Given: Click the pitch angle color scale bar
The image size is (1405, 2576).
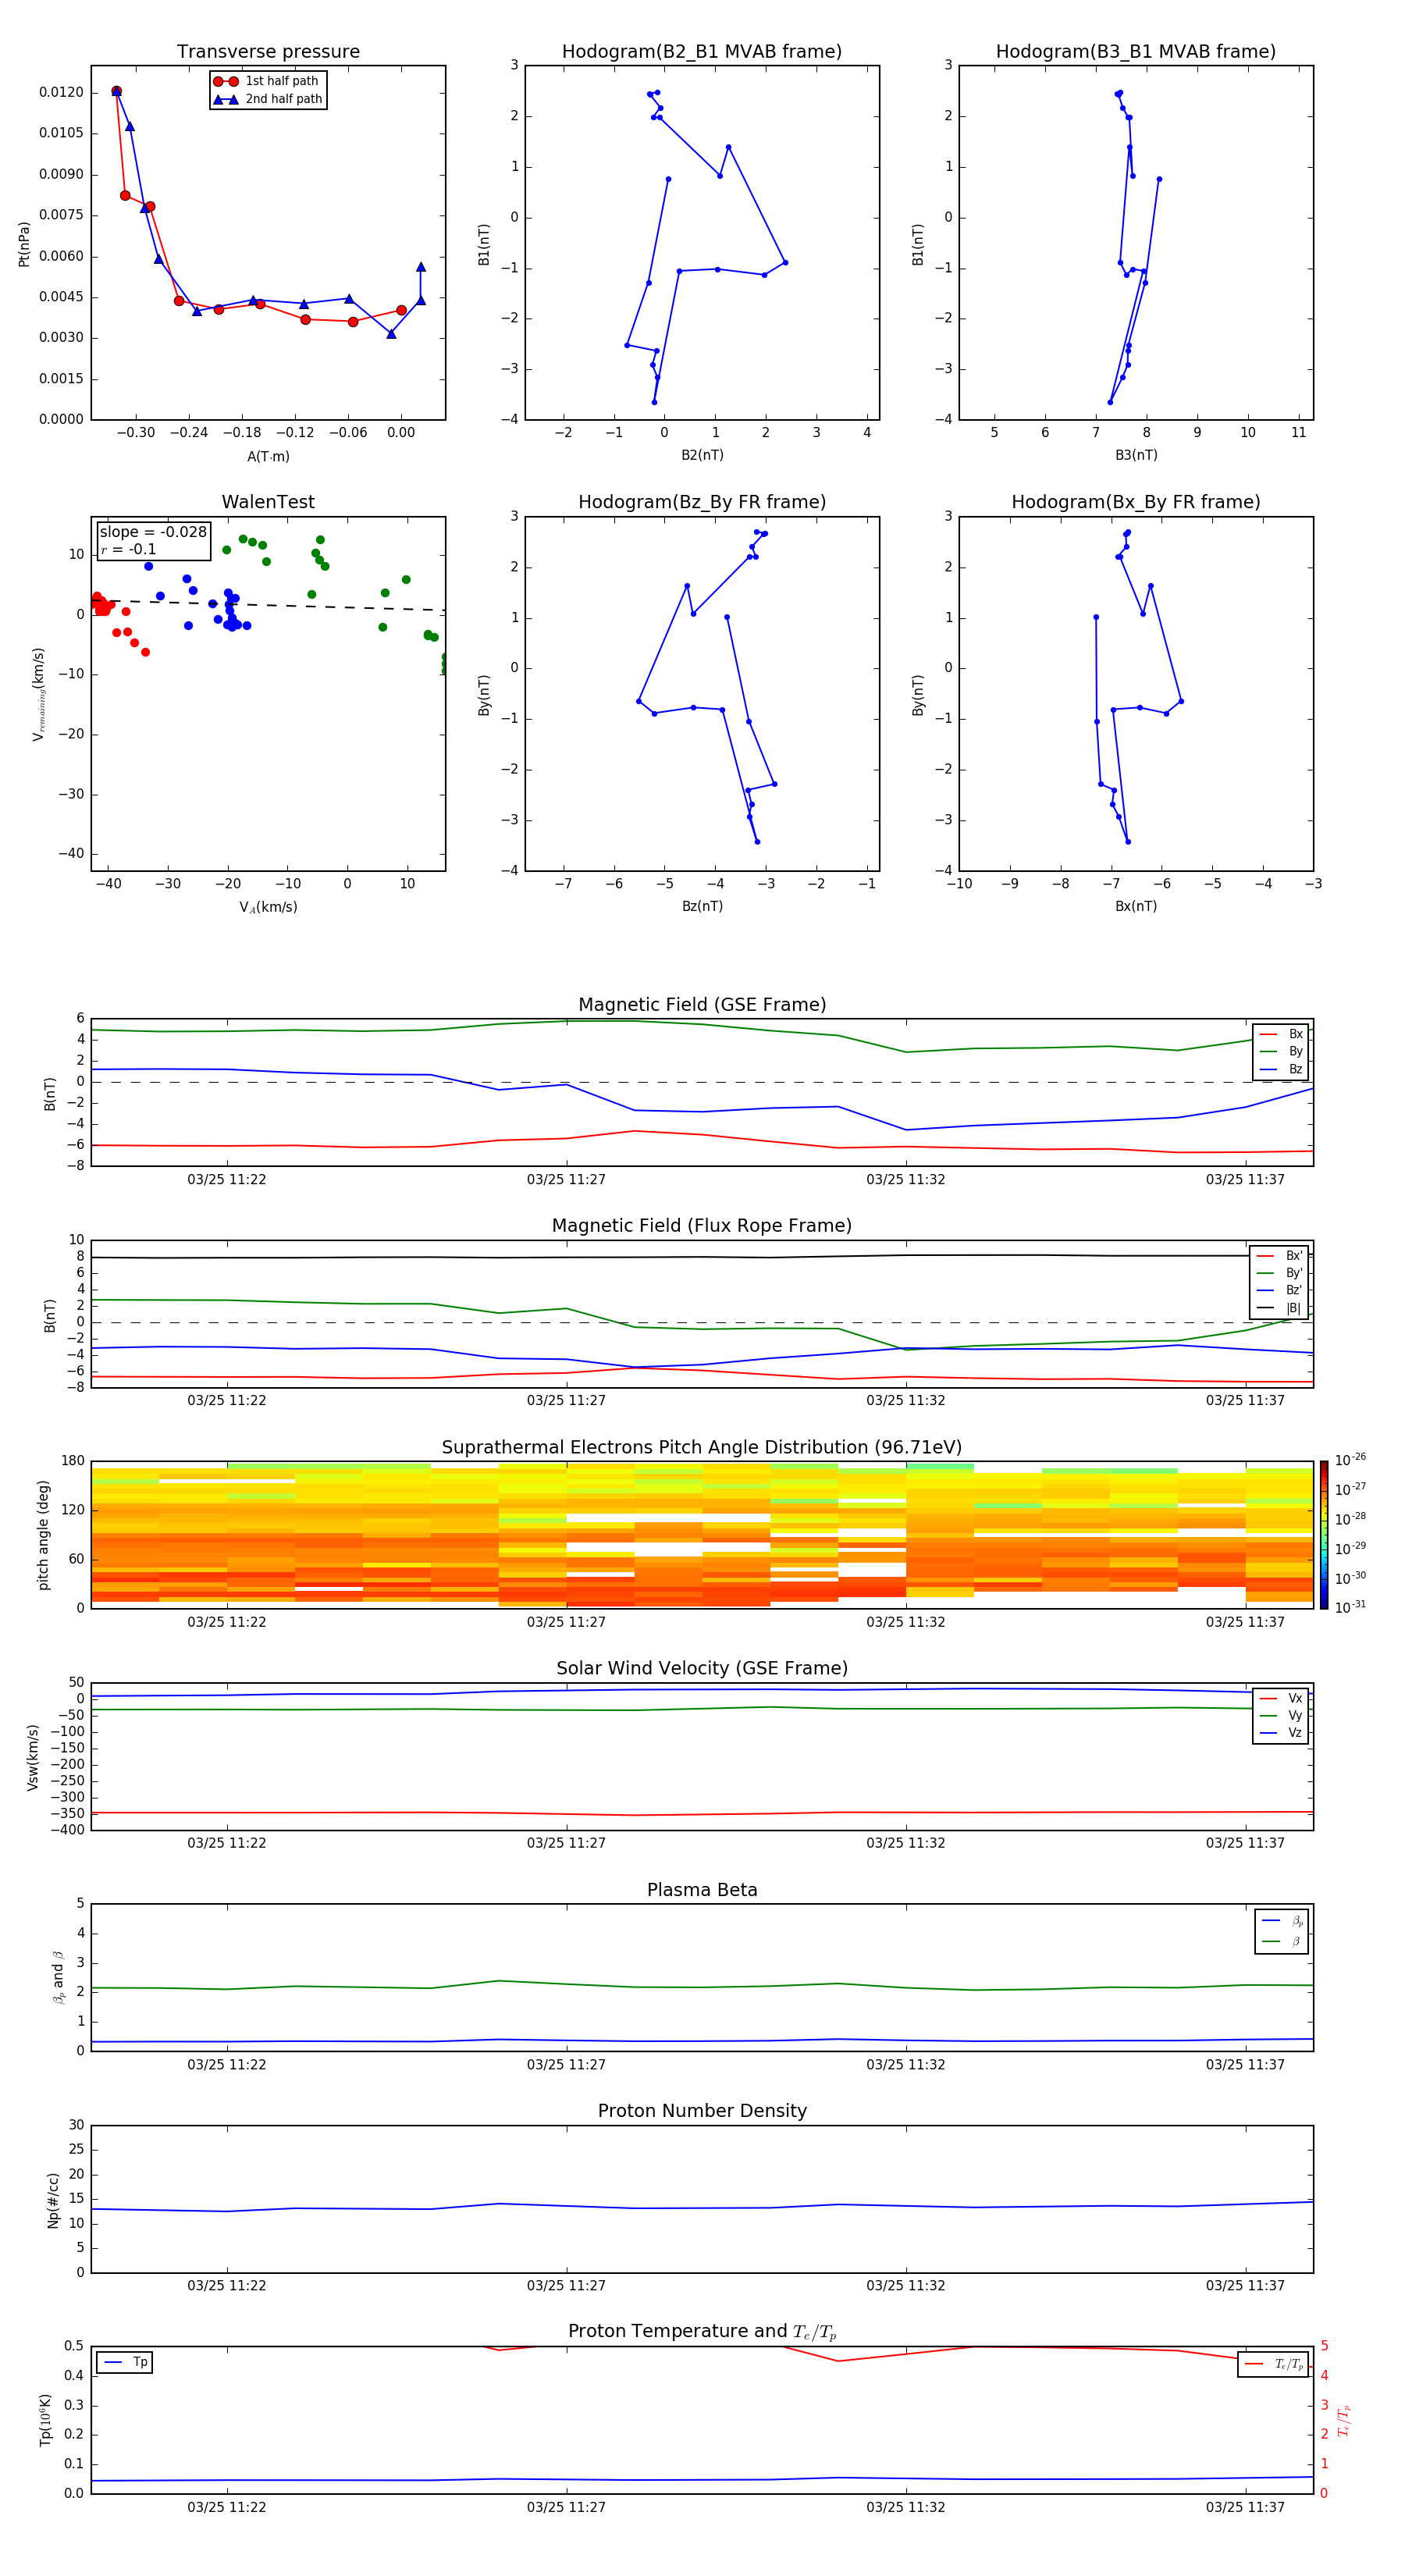Looking at the screenshot, I should click(x=1323, y=1534).
